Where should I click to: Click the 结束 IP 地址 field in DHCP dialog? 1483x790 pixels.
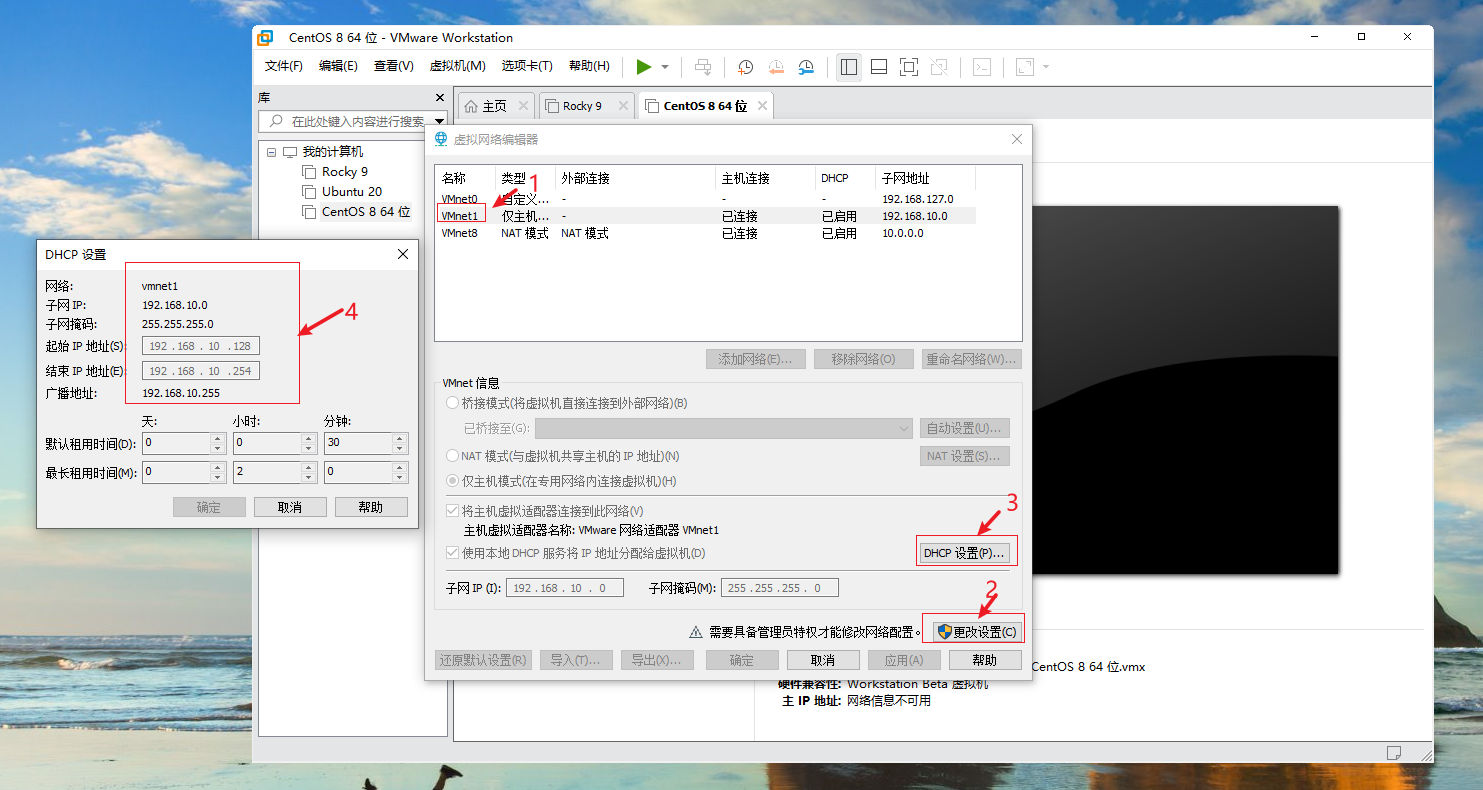point(201,371)
